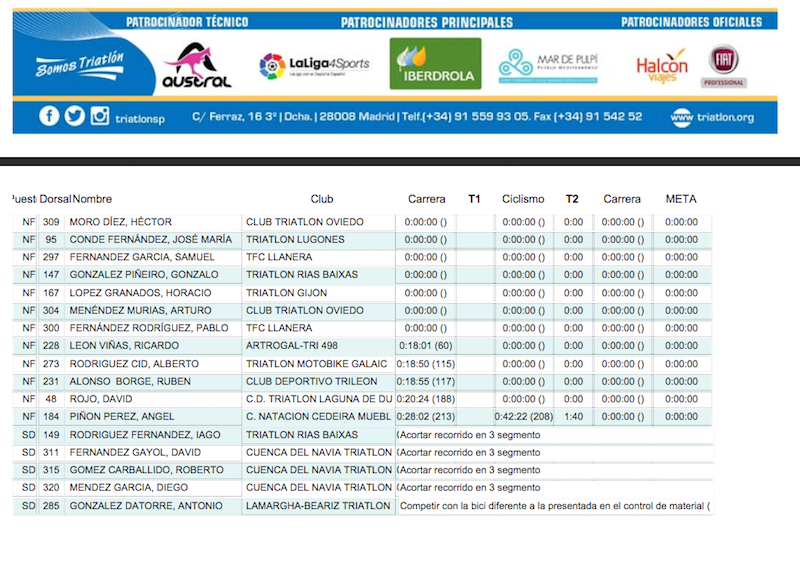Select the name CONDE FERNÁNDEZ, JOSÉ MARÍA
The height and width of the screenshot is (561, 800).
[151, 239]
